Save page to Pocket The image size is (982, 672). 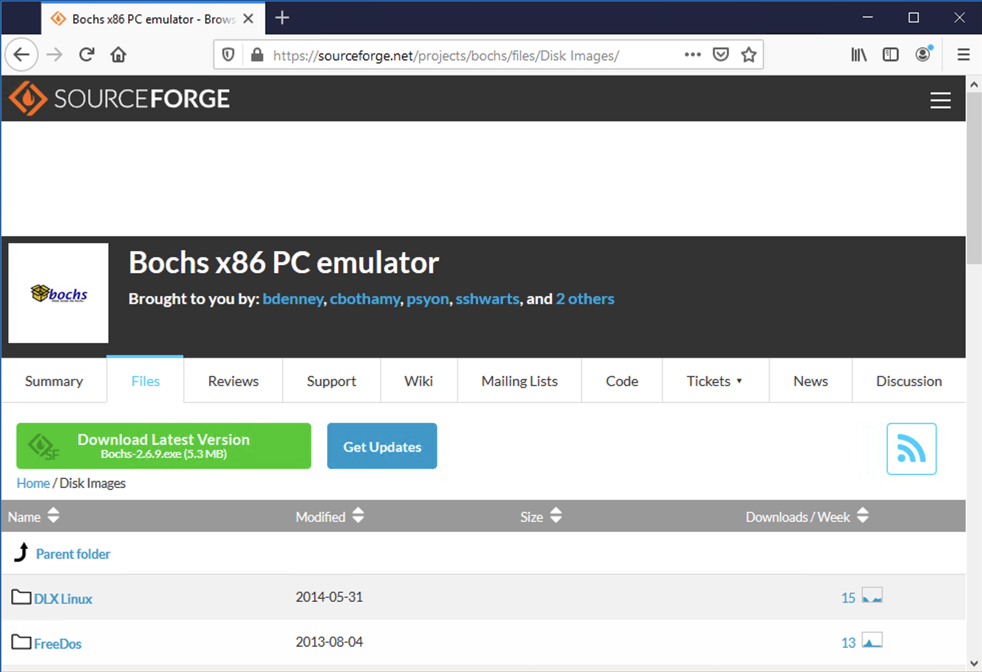pos(721,55)
